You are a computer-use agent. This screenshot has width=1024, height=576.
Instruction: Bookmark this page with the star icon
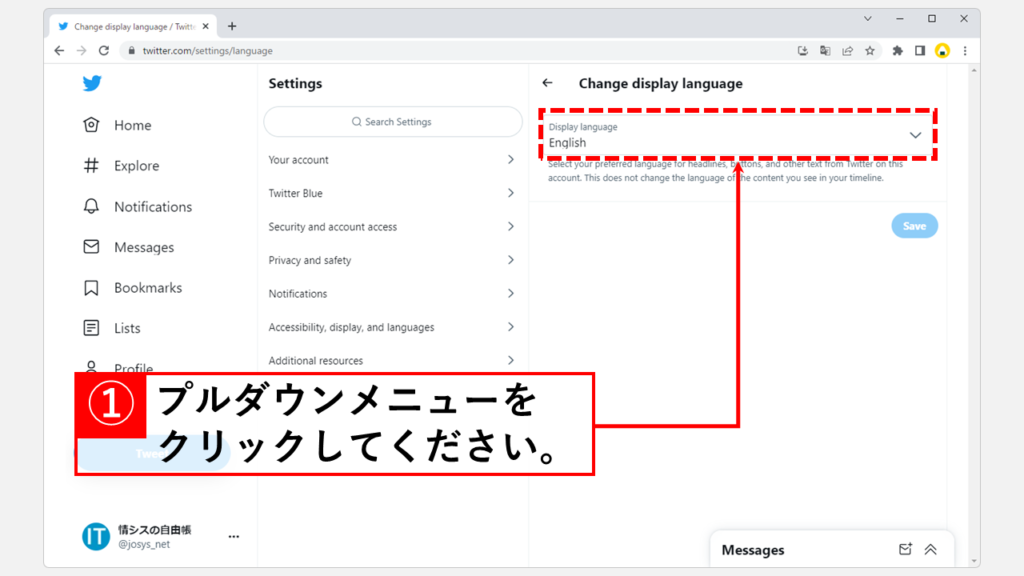pos(870,51)
